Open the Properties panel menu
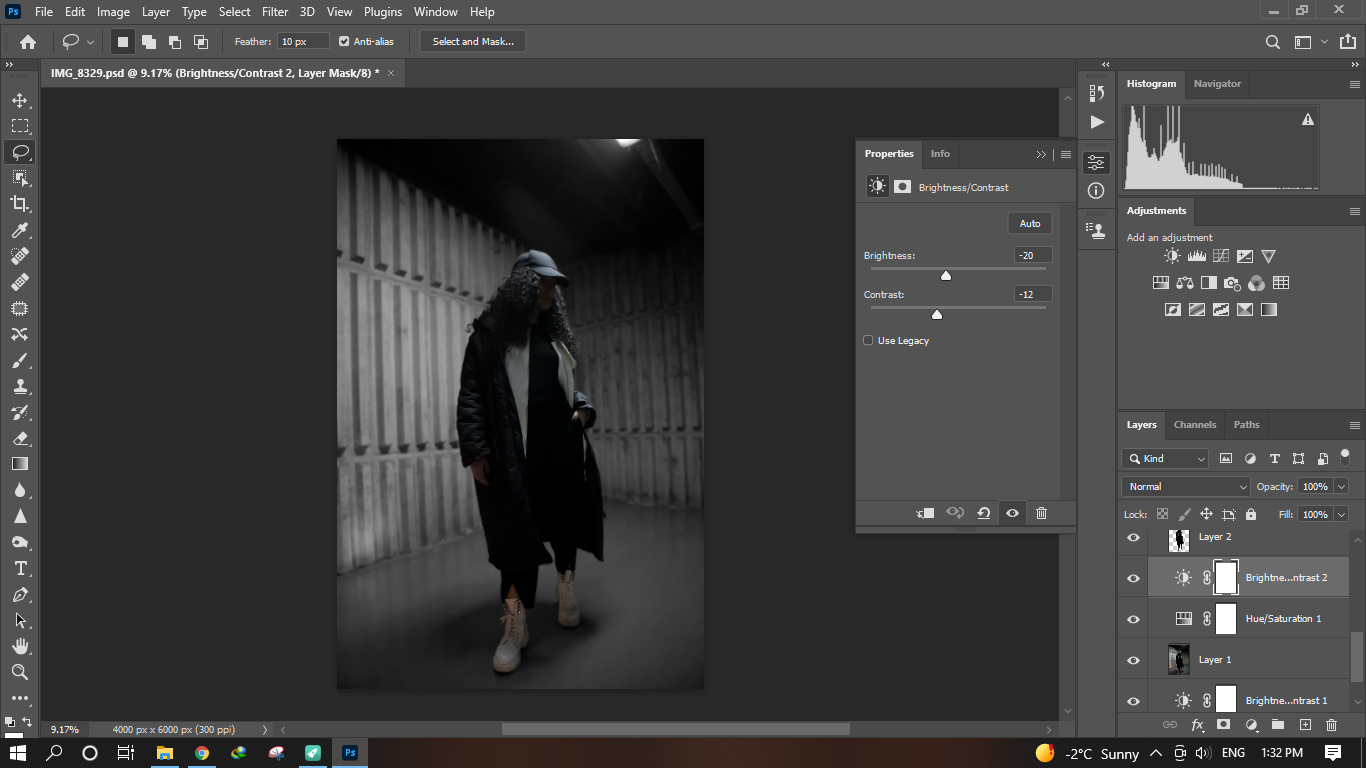The width and height of the screenshot is (1366, 768). tap(1066, 154)
